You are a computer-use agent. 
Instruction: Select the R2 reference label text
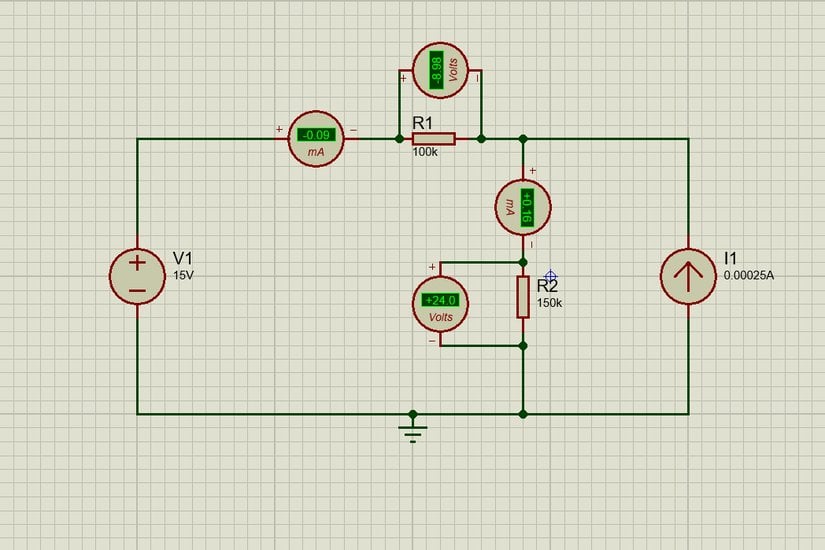click(547, 286)
